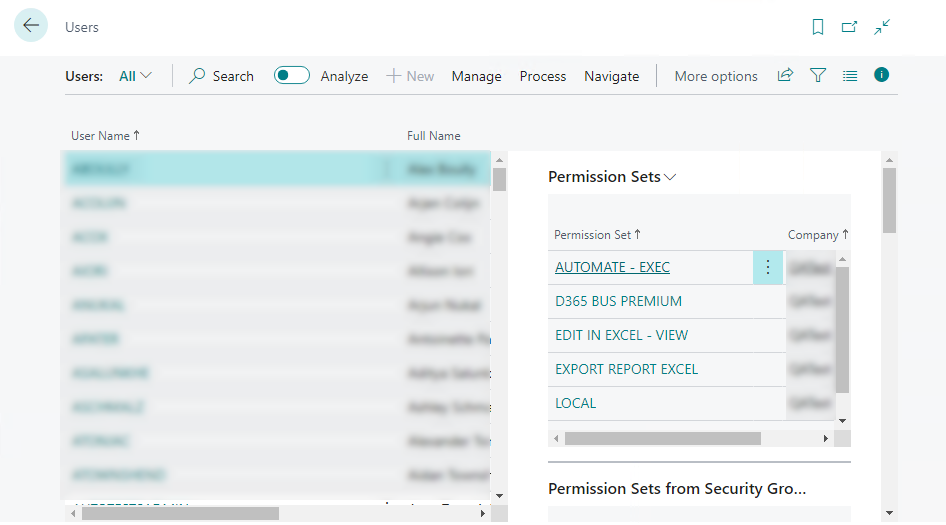Open EXPORT REPORT EXCEL permission set
946x525 pixels.
[x=626, y=369]
